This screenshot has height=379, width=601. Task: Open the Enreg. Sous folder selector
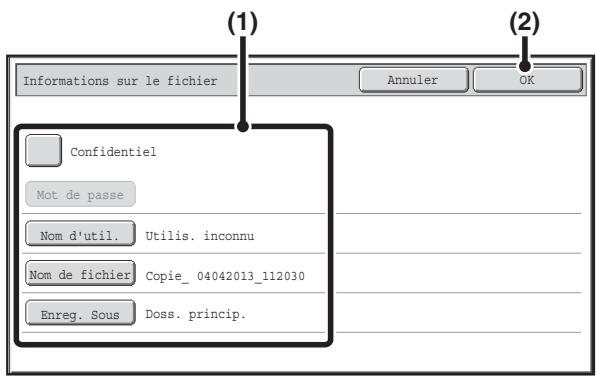pos(80,313)
